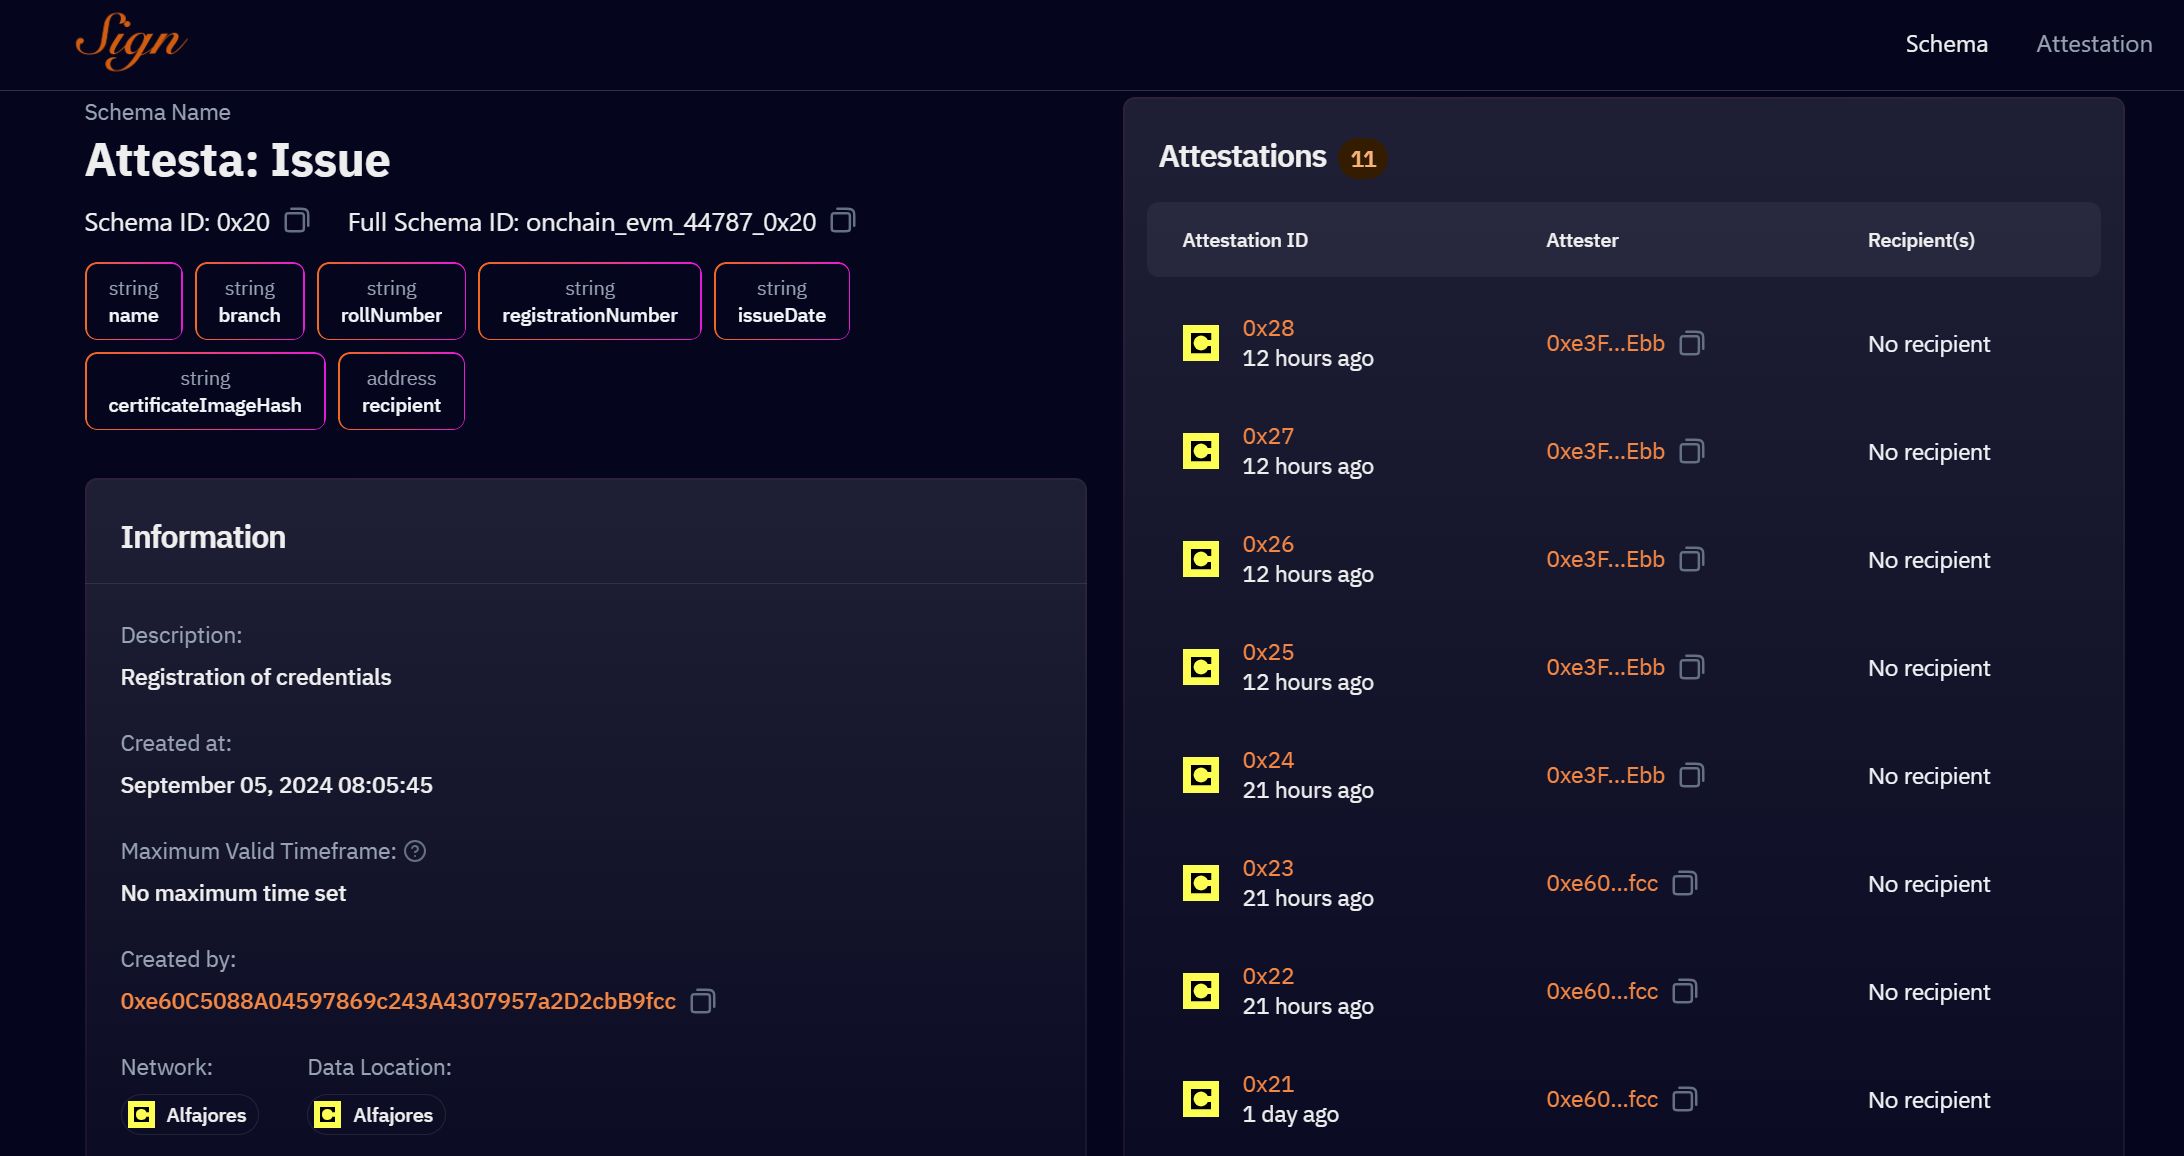The height and width of the screenshot is (1156, 2184).
Task: Click the Sign logo
Action: click(131, 42)
